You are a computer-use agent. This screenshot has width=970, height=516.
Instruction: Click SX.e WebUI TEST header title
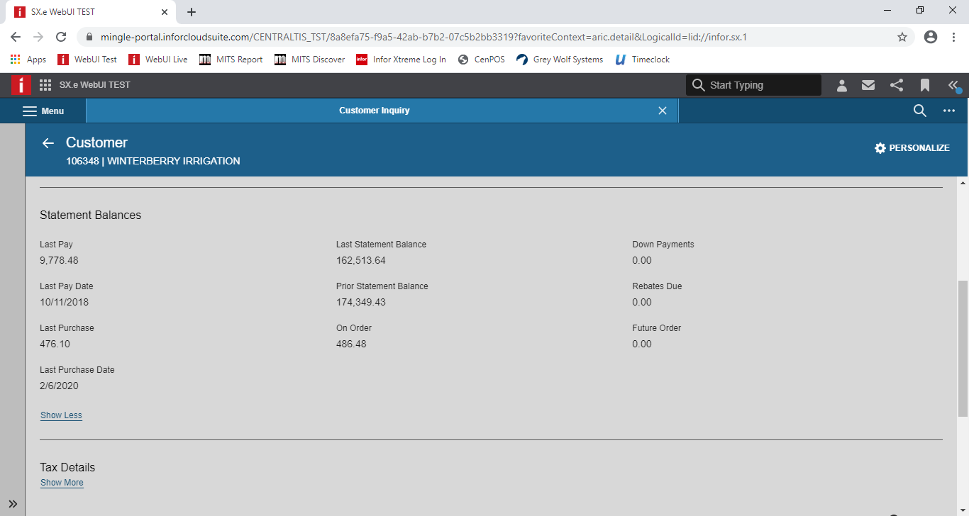[x=95, y=85]
